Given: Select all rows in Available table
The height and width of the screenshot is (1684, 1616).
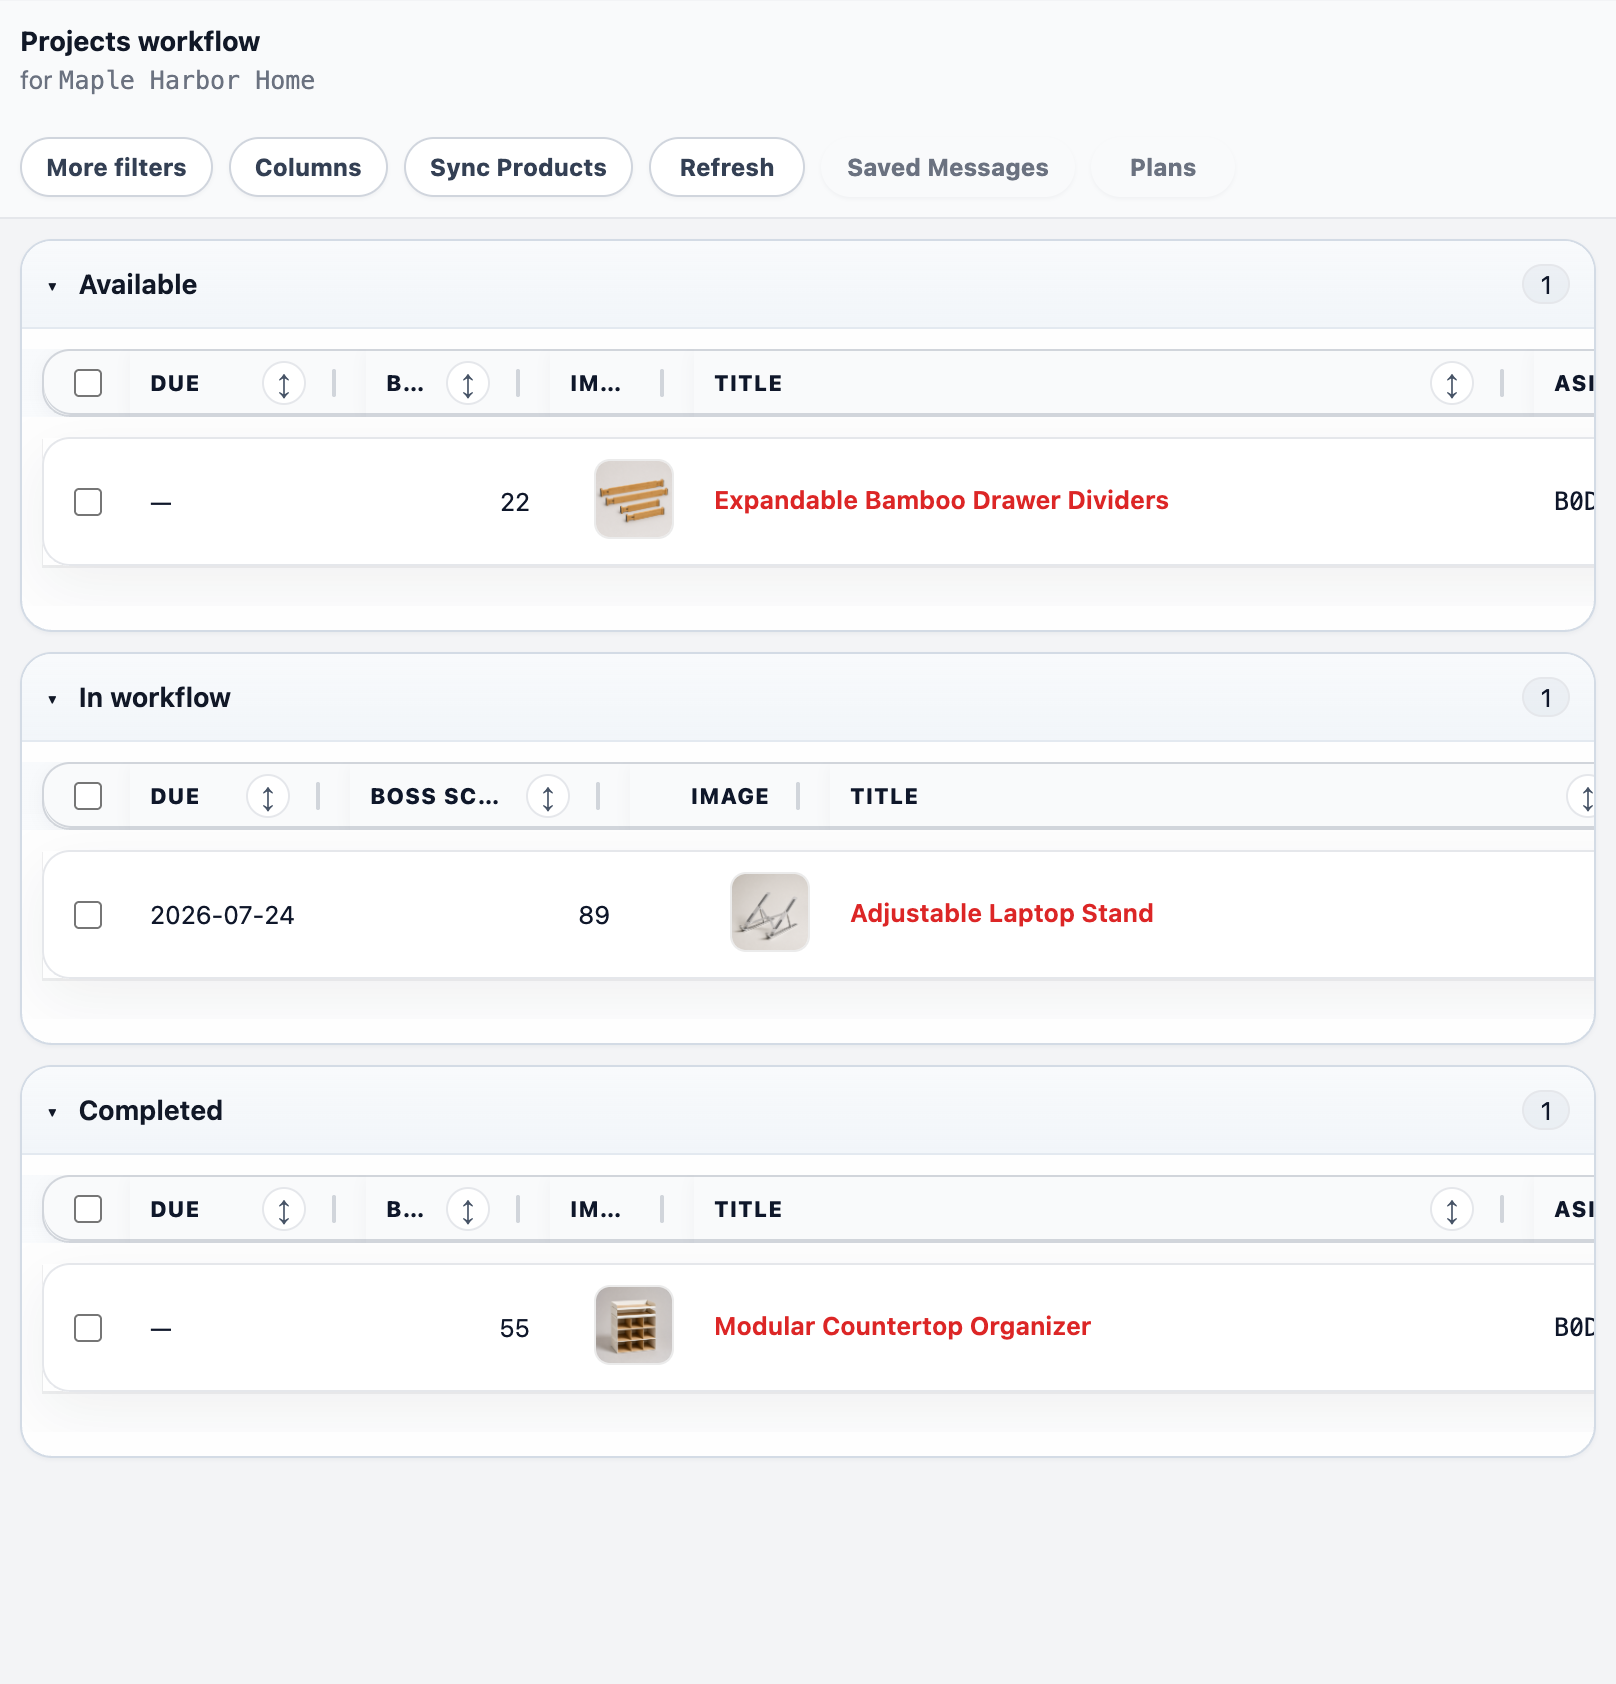Looking at the screenshot, I should tap(88, 383).
